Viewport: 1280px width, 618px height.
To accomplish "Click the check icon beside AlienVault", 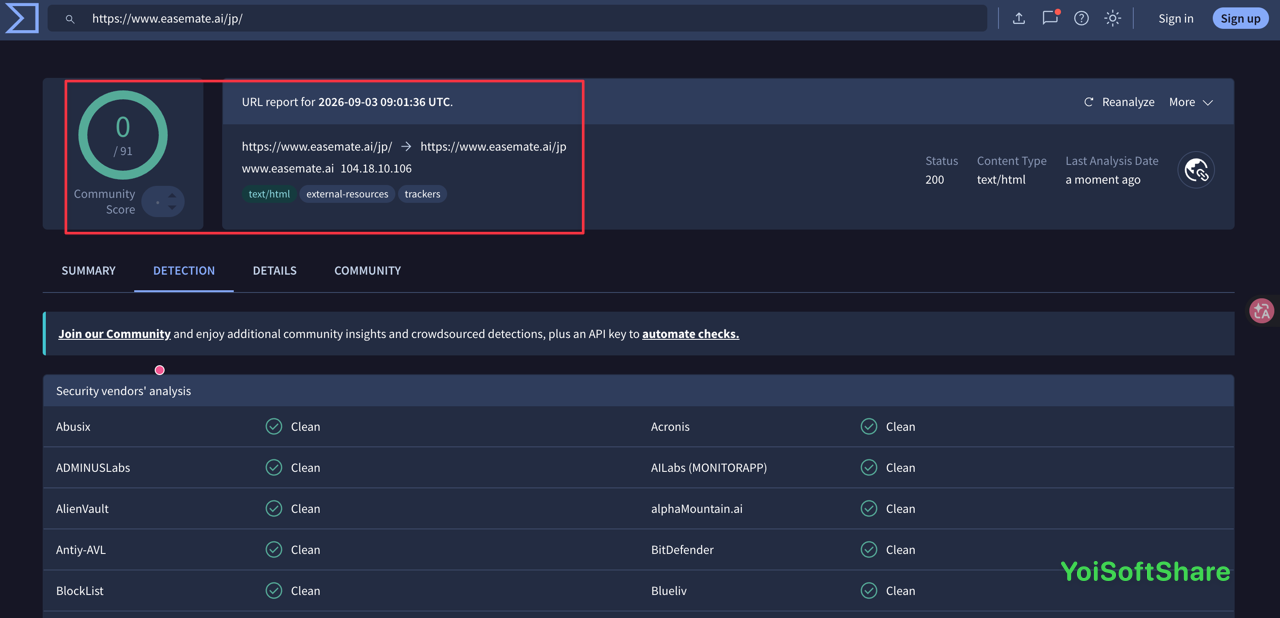I will click(274, 508).
